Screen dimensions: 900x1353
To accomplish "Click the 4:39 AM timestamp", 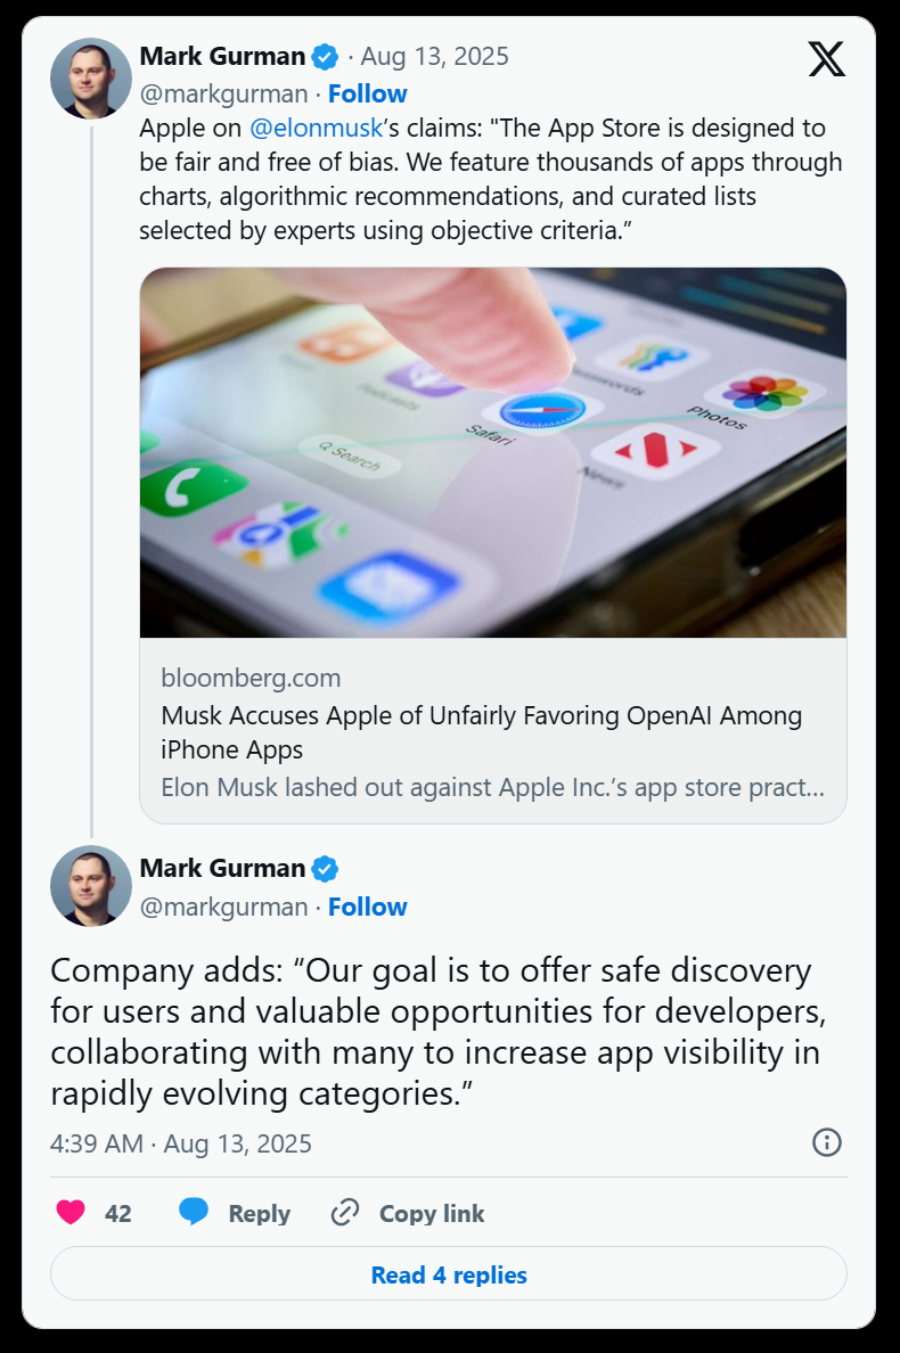I will pos(95,1142).
